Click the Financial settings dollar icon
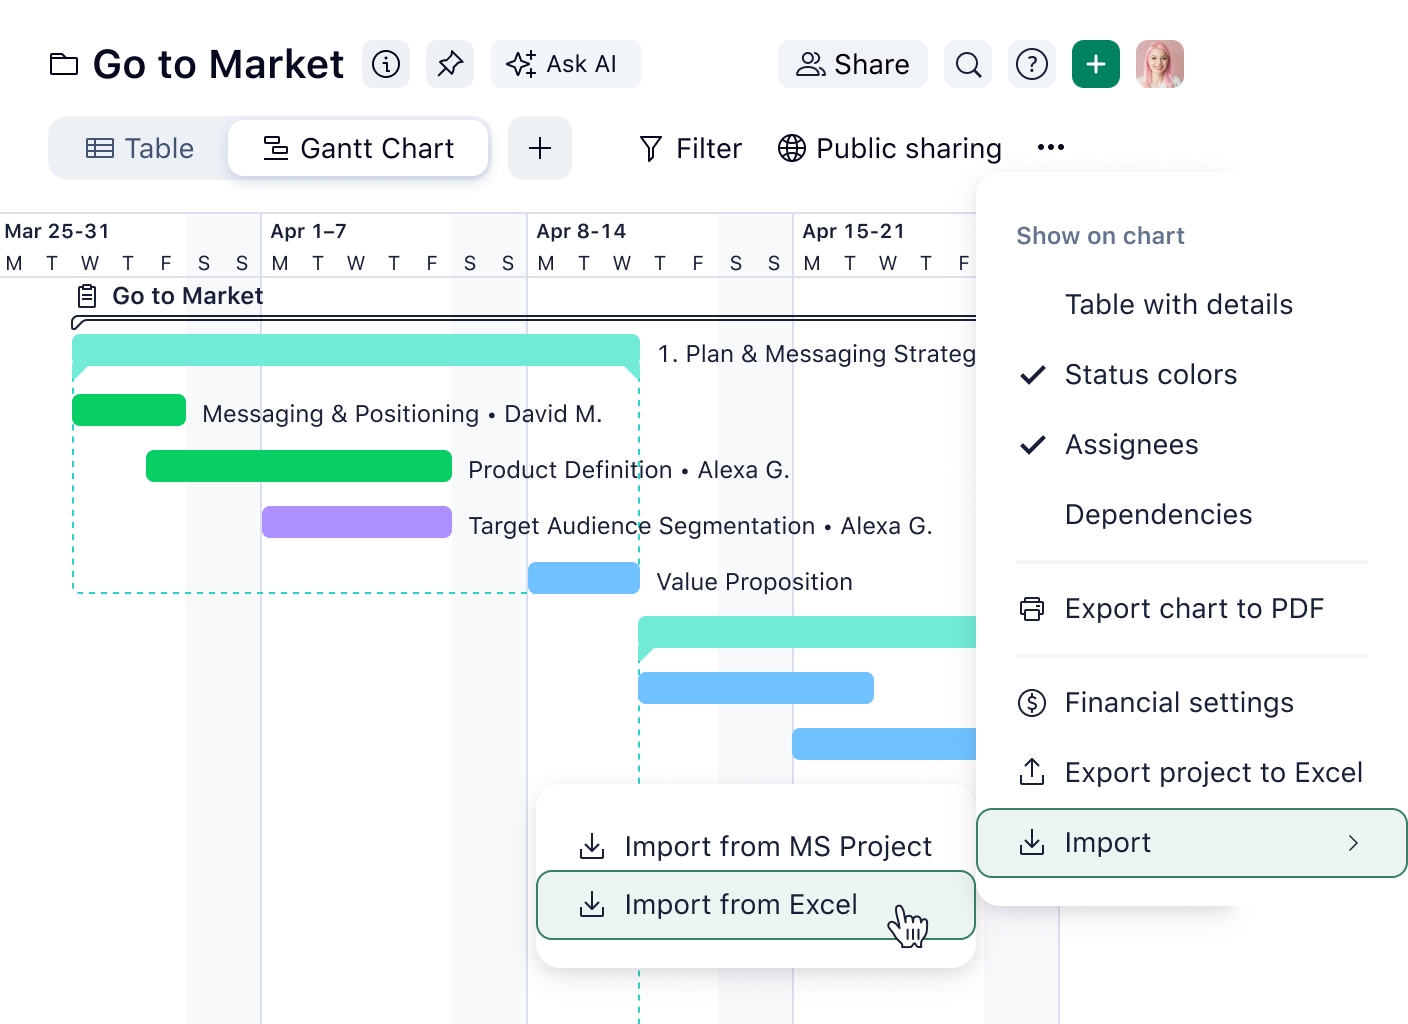This screenshot has height=1024, width=1408. (x=1031, y=703)
